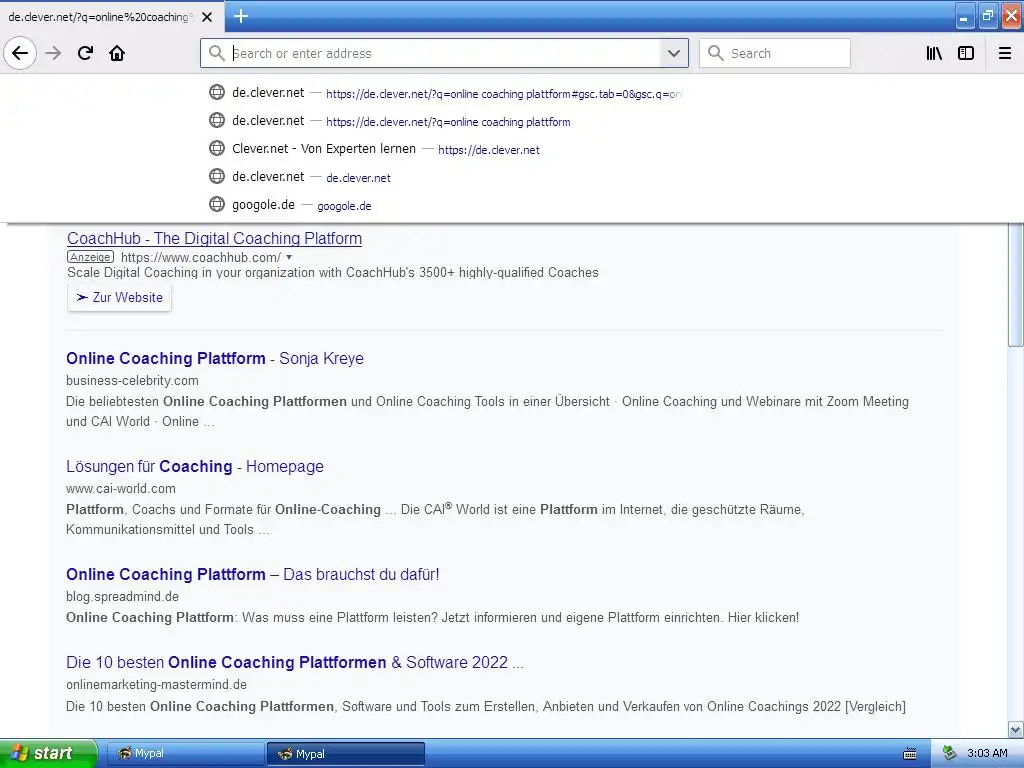Open the hamburger application menu
This screenshot has height=768, width=1024.
point(1005,53)
